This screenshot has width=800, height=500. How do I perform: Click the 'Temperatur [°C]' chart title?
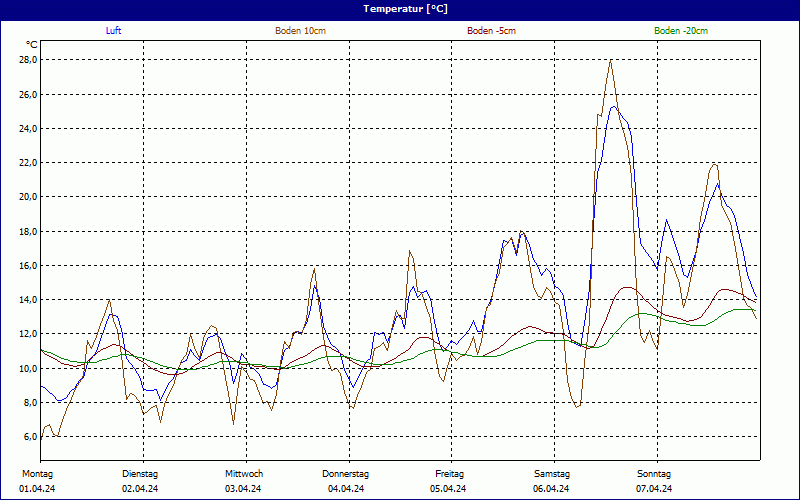click(x=405, y=9)
